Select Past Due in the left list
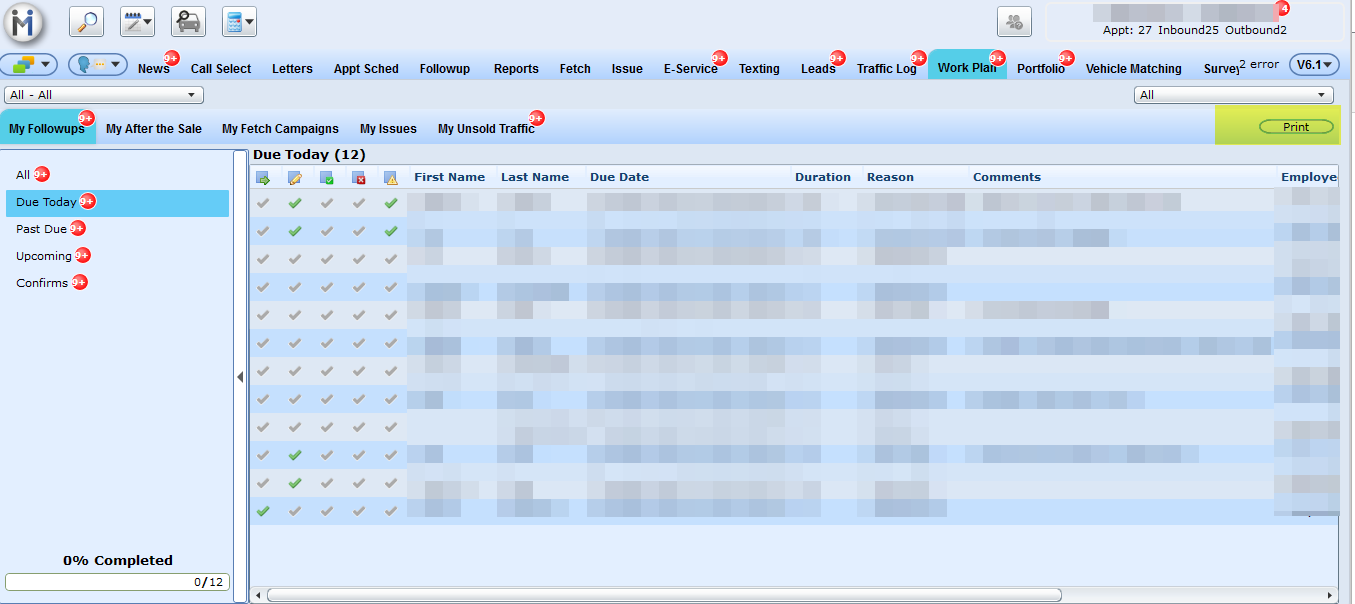Viewport: 1355px width, 604px height. [x=42, y=230]
